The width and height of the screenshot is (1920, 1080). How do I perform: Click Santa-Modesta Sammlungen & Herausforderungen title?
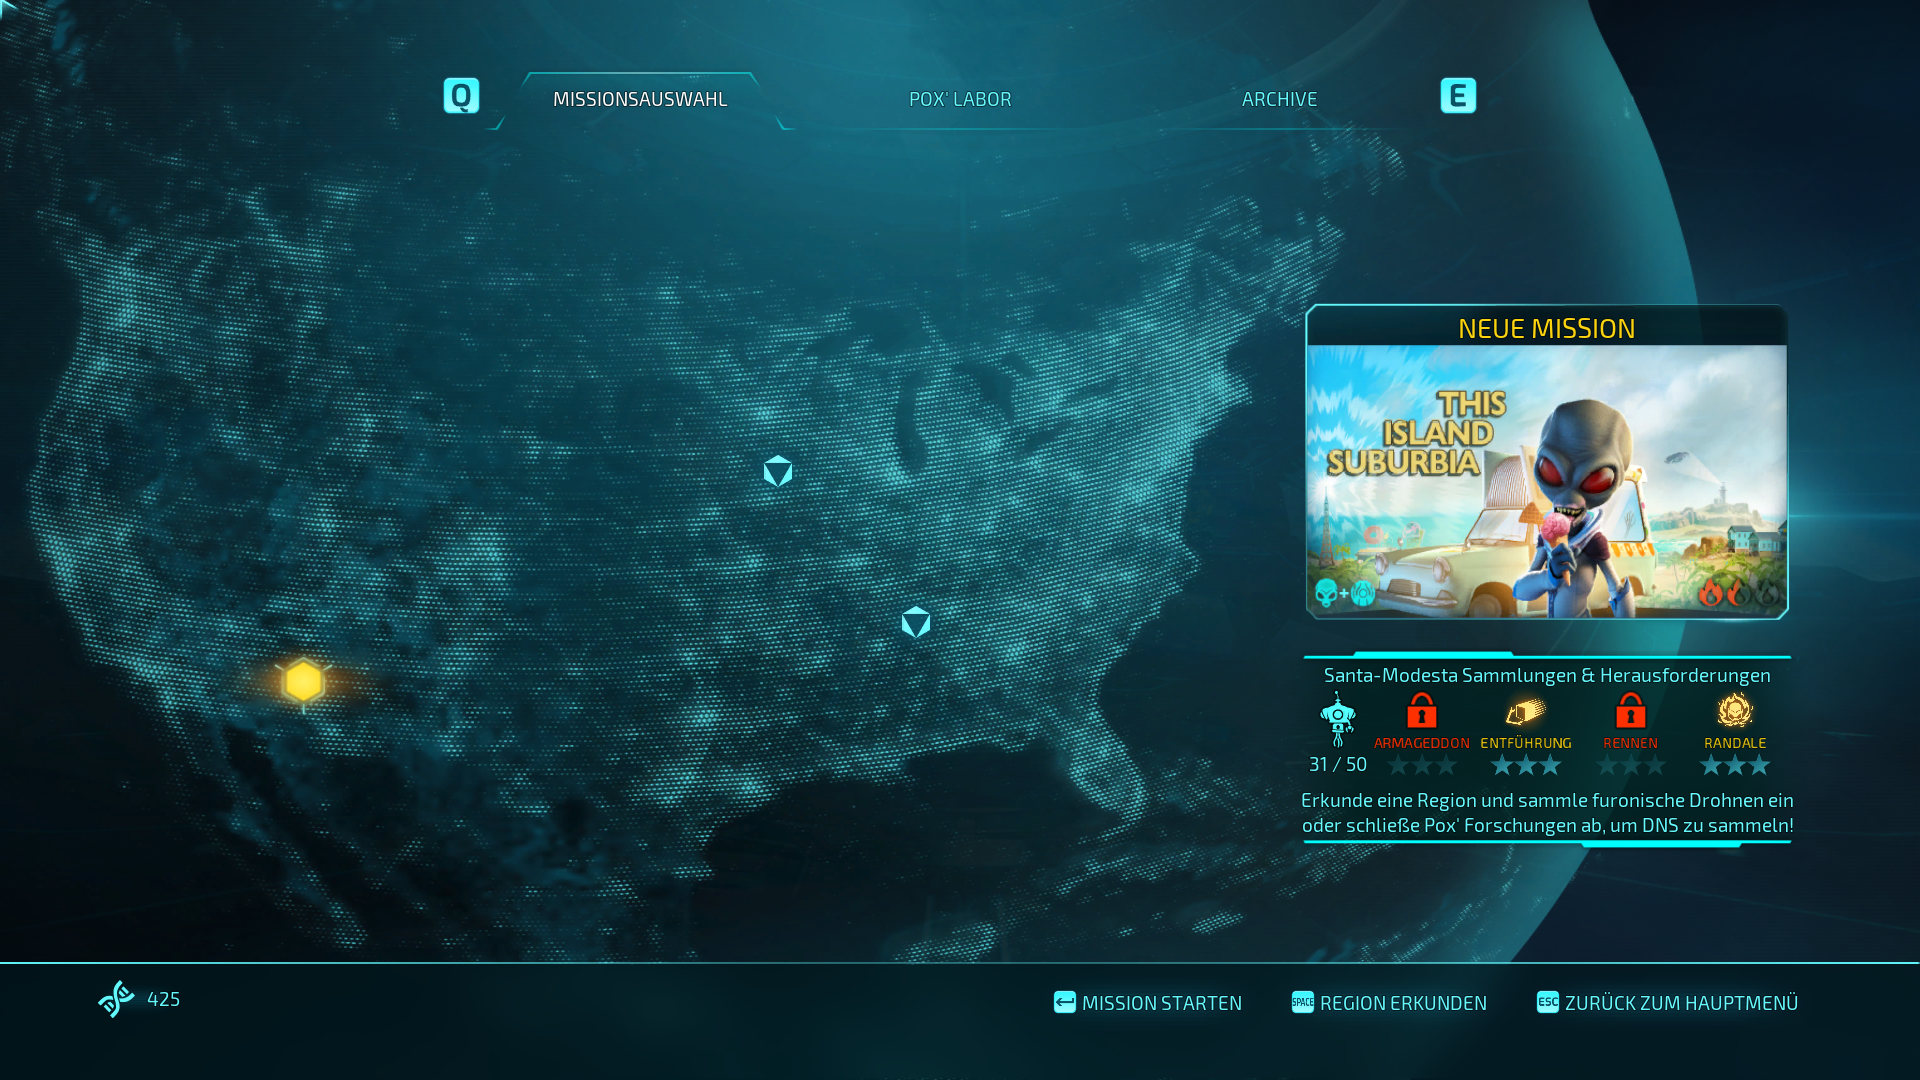1547,675
